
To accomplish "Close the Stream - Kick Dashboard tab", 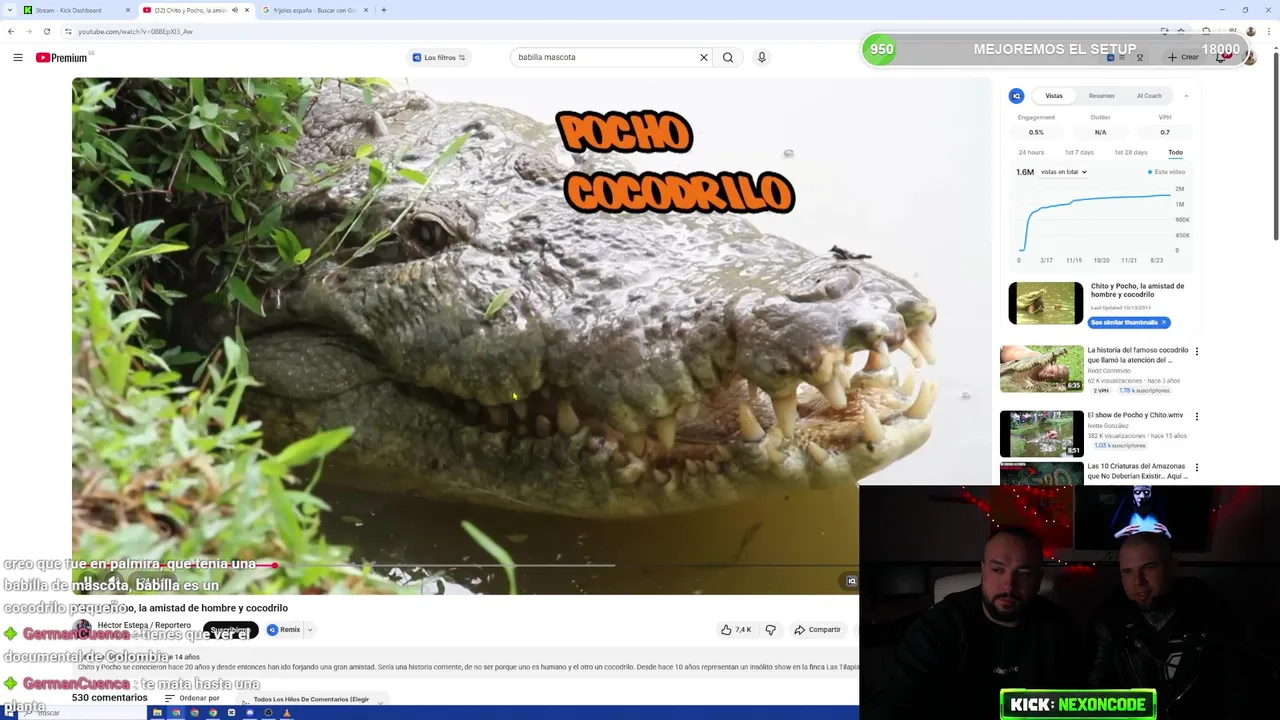I will [128, 10].
